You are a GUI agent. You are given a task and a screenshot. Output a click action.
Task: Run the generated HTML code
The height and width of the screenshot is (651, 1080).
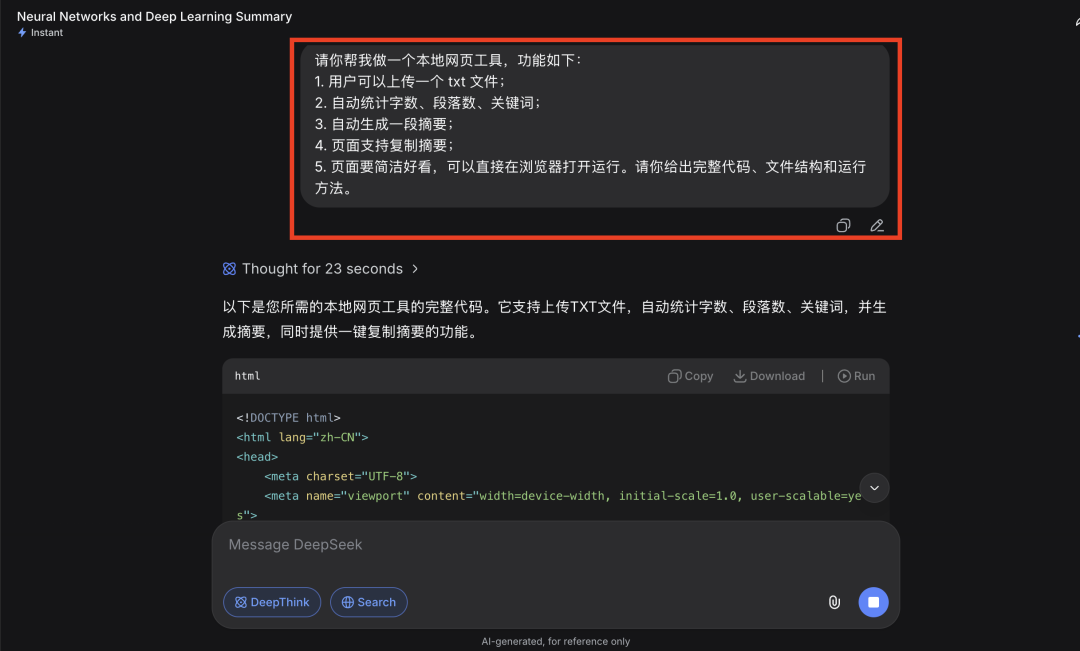[856, 375]
